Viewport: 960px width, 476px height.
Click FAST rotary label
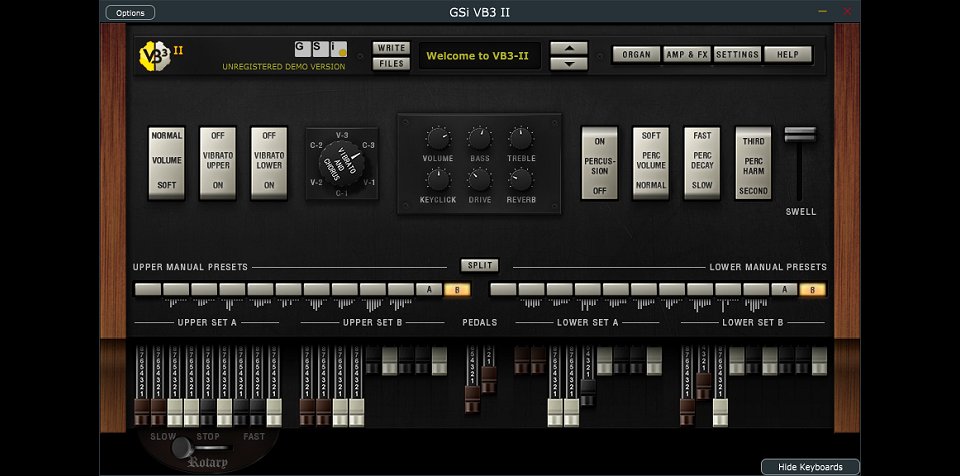[x=254, y=437]
